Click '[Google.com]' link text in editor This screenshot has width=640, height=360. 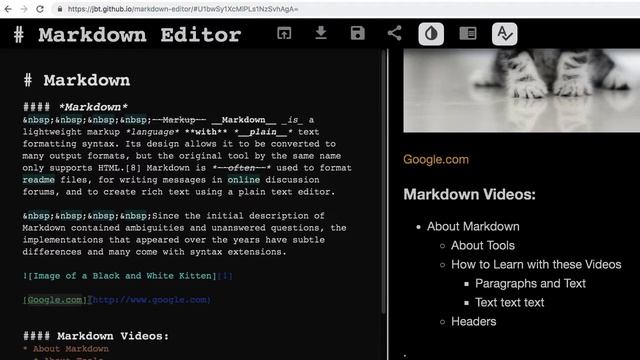[x=55, y=300]
